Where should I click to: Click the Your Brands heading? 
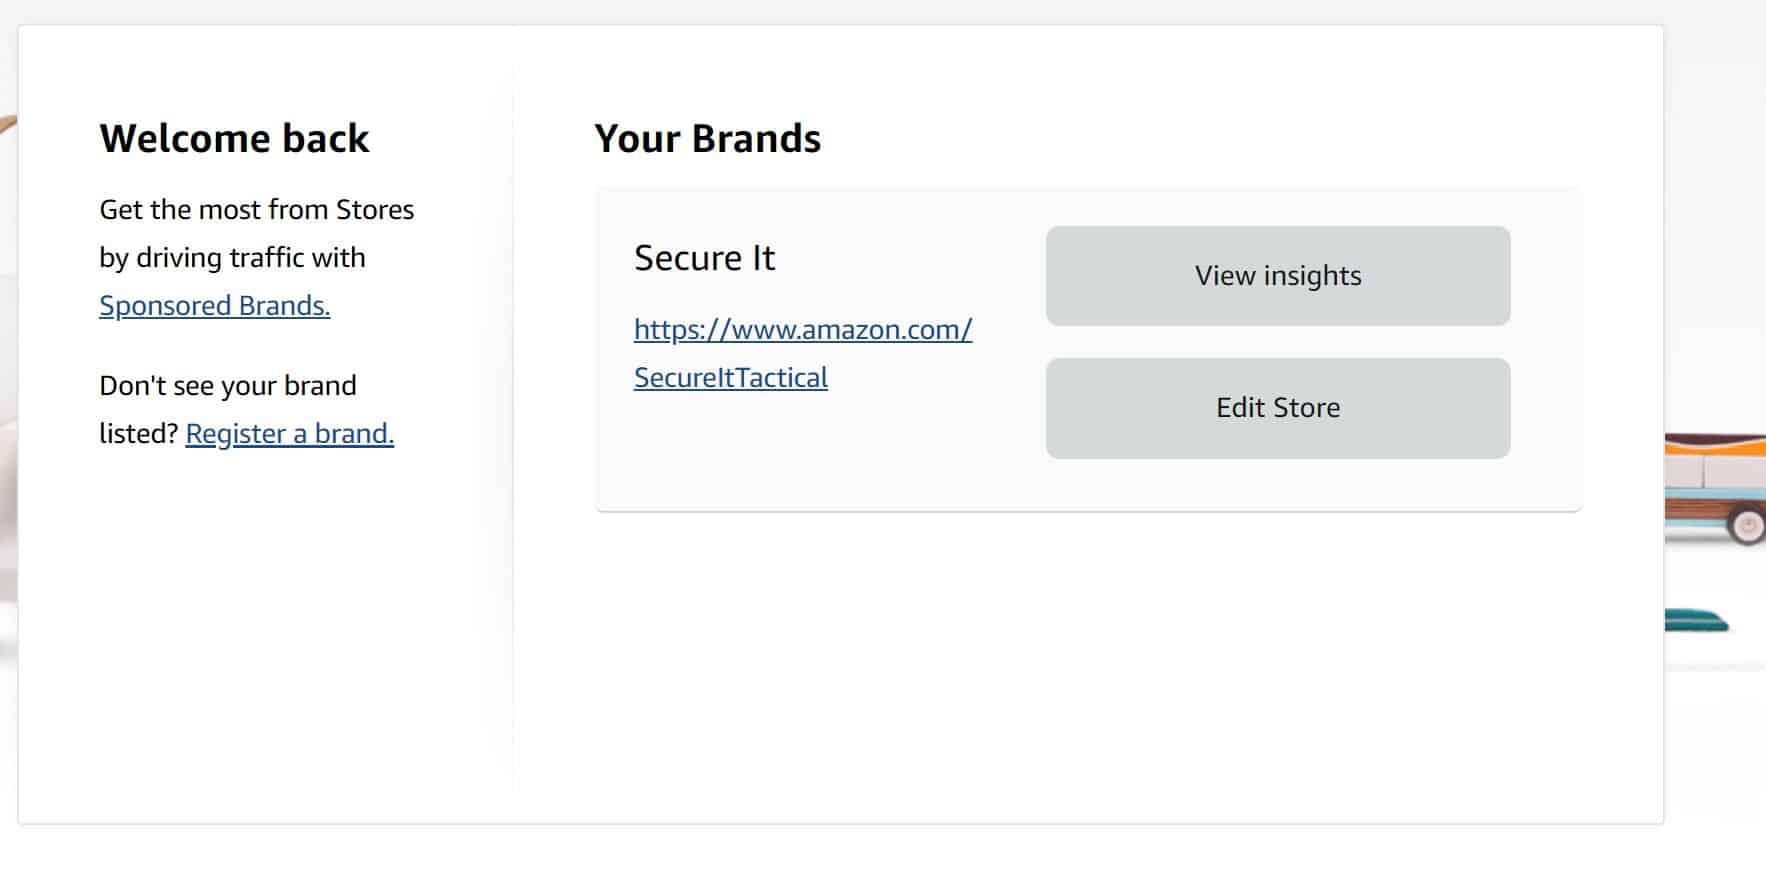(707, 139)
